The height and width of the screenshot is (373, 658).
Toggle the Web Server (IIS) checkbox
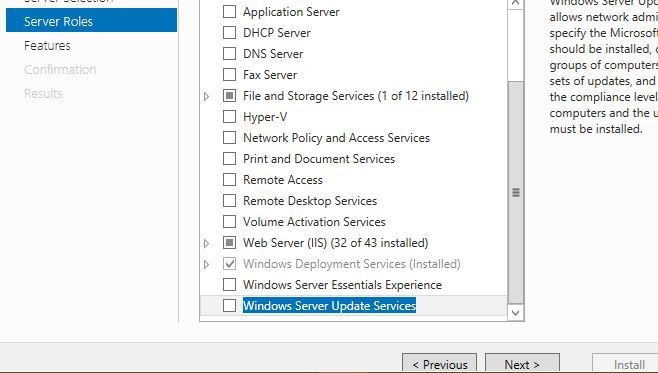point(229,243)
